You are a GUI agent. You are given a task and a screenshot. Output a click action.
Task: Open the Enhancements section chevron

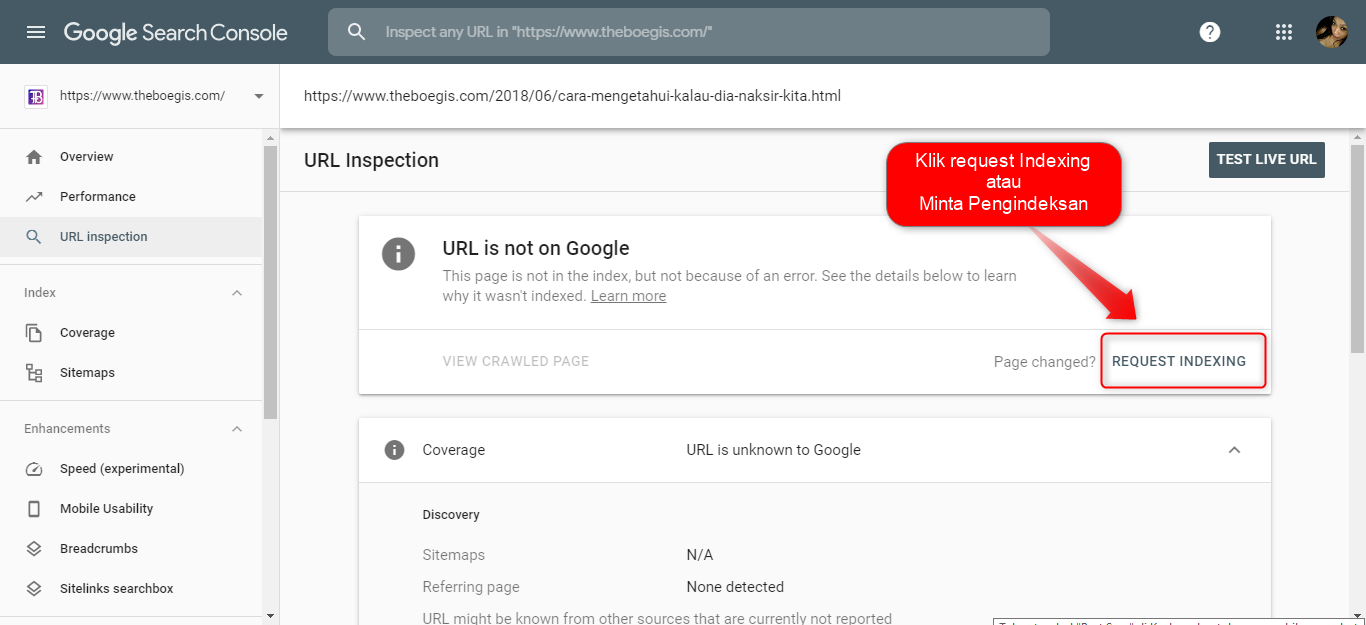pyautogui.click(x=237, y=428)
